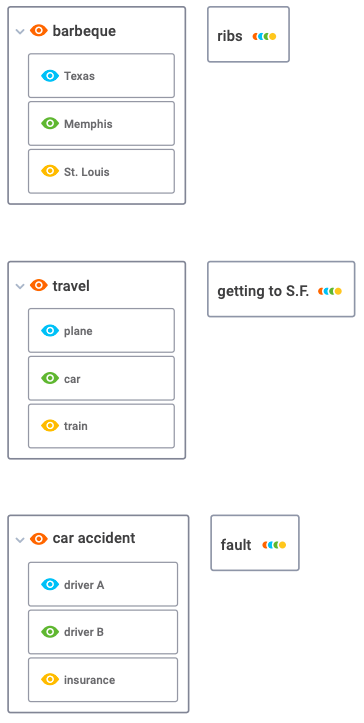Toggle the blue eye icon for Texas
Image resolution: width=364 pixels, height=723 pixels.
(x=50, y=76)
